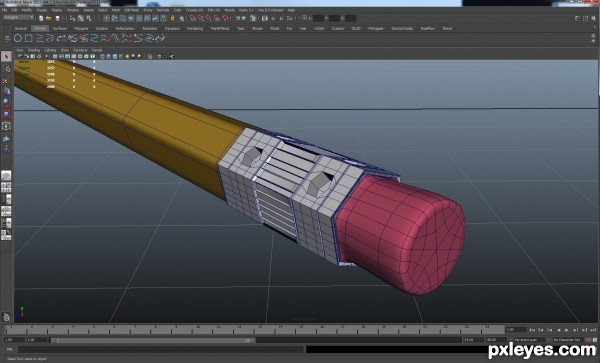Click the NURBS circle shelf icon
Image resolution: width=600 pixels, height=363 pixels.
pos(18,38)
